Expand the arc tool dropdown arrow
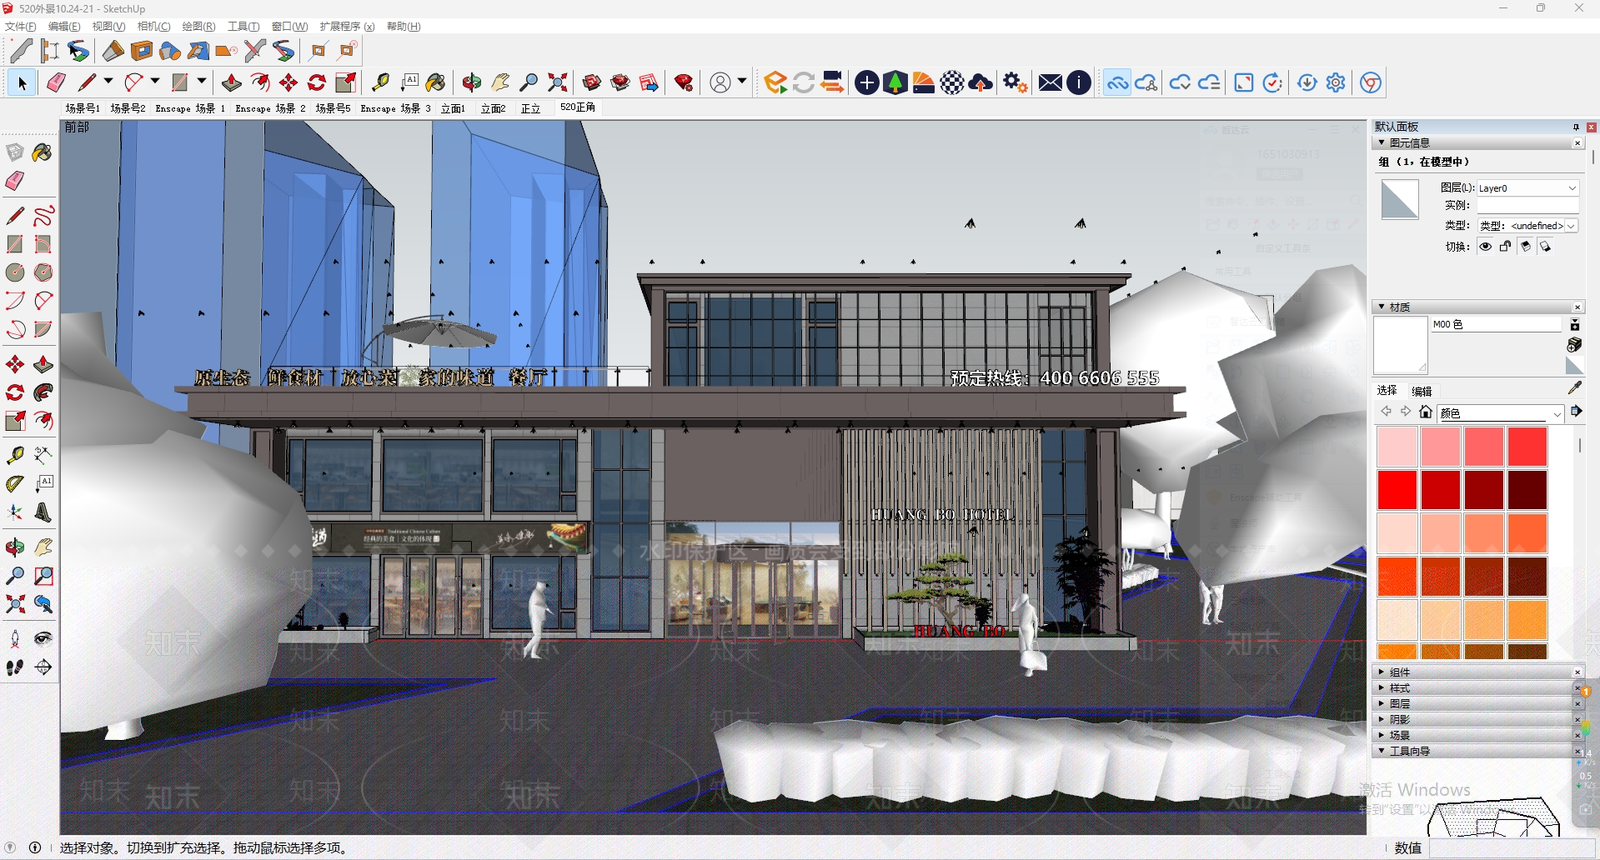 point(155,82)
